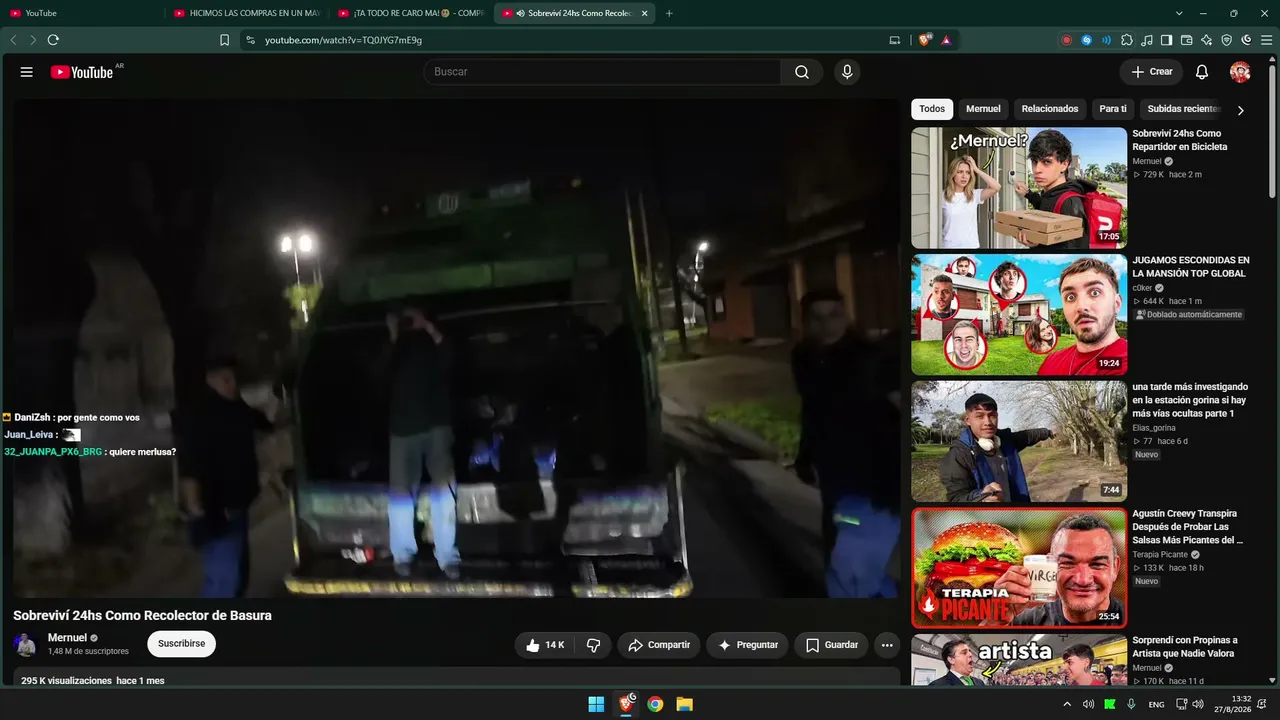Screen dimensions: 1280x720
Task: Show more filter chips with the arrow
Action: click(1241, 110)
